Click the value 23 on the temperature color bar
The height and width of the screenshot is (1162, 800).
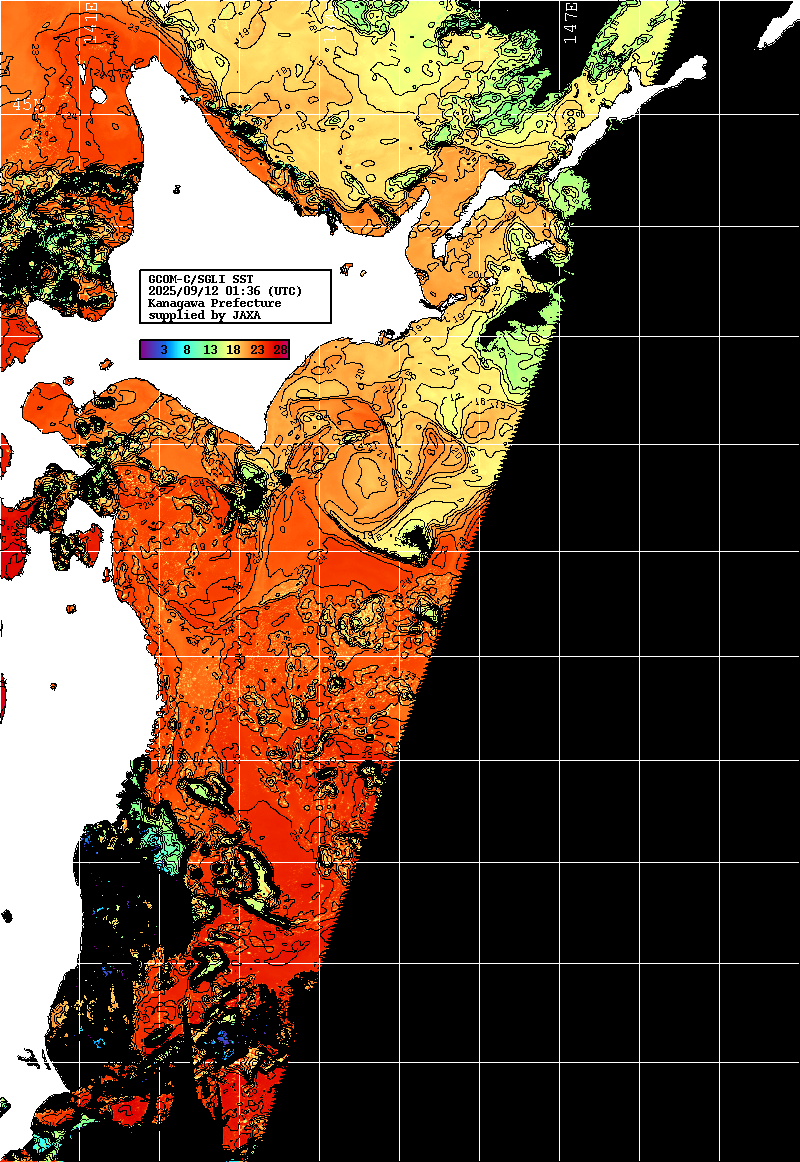257,349
